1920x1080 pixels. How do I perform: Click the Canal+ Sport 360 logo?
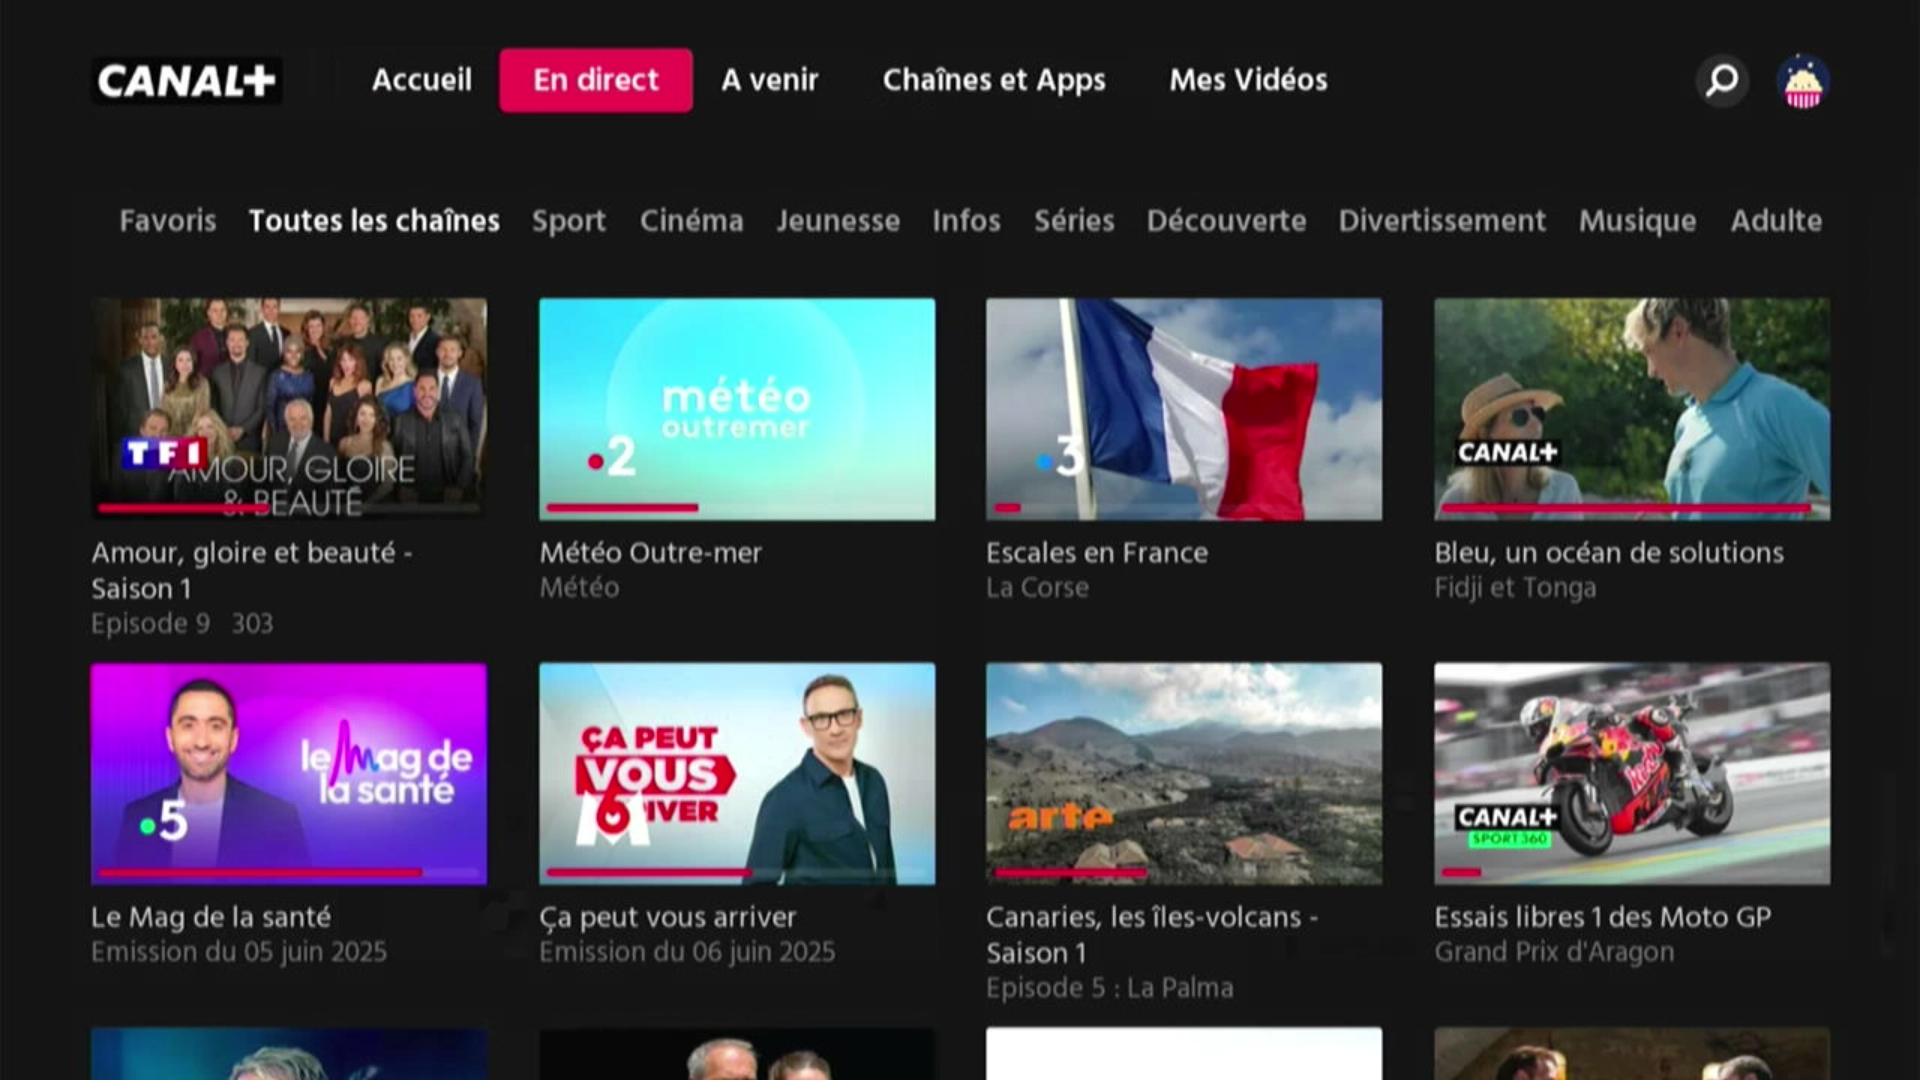(1508, 826)
